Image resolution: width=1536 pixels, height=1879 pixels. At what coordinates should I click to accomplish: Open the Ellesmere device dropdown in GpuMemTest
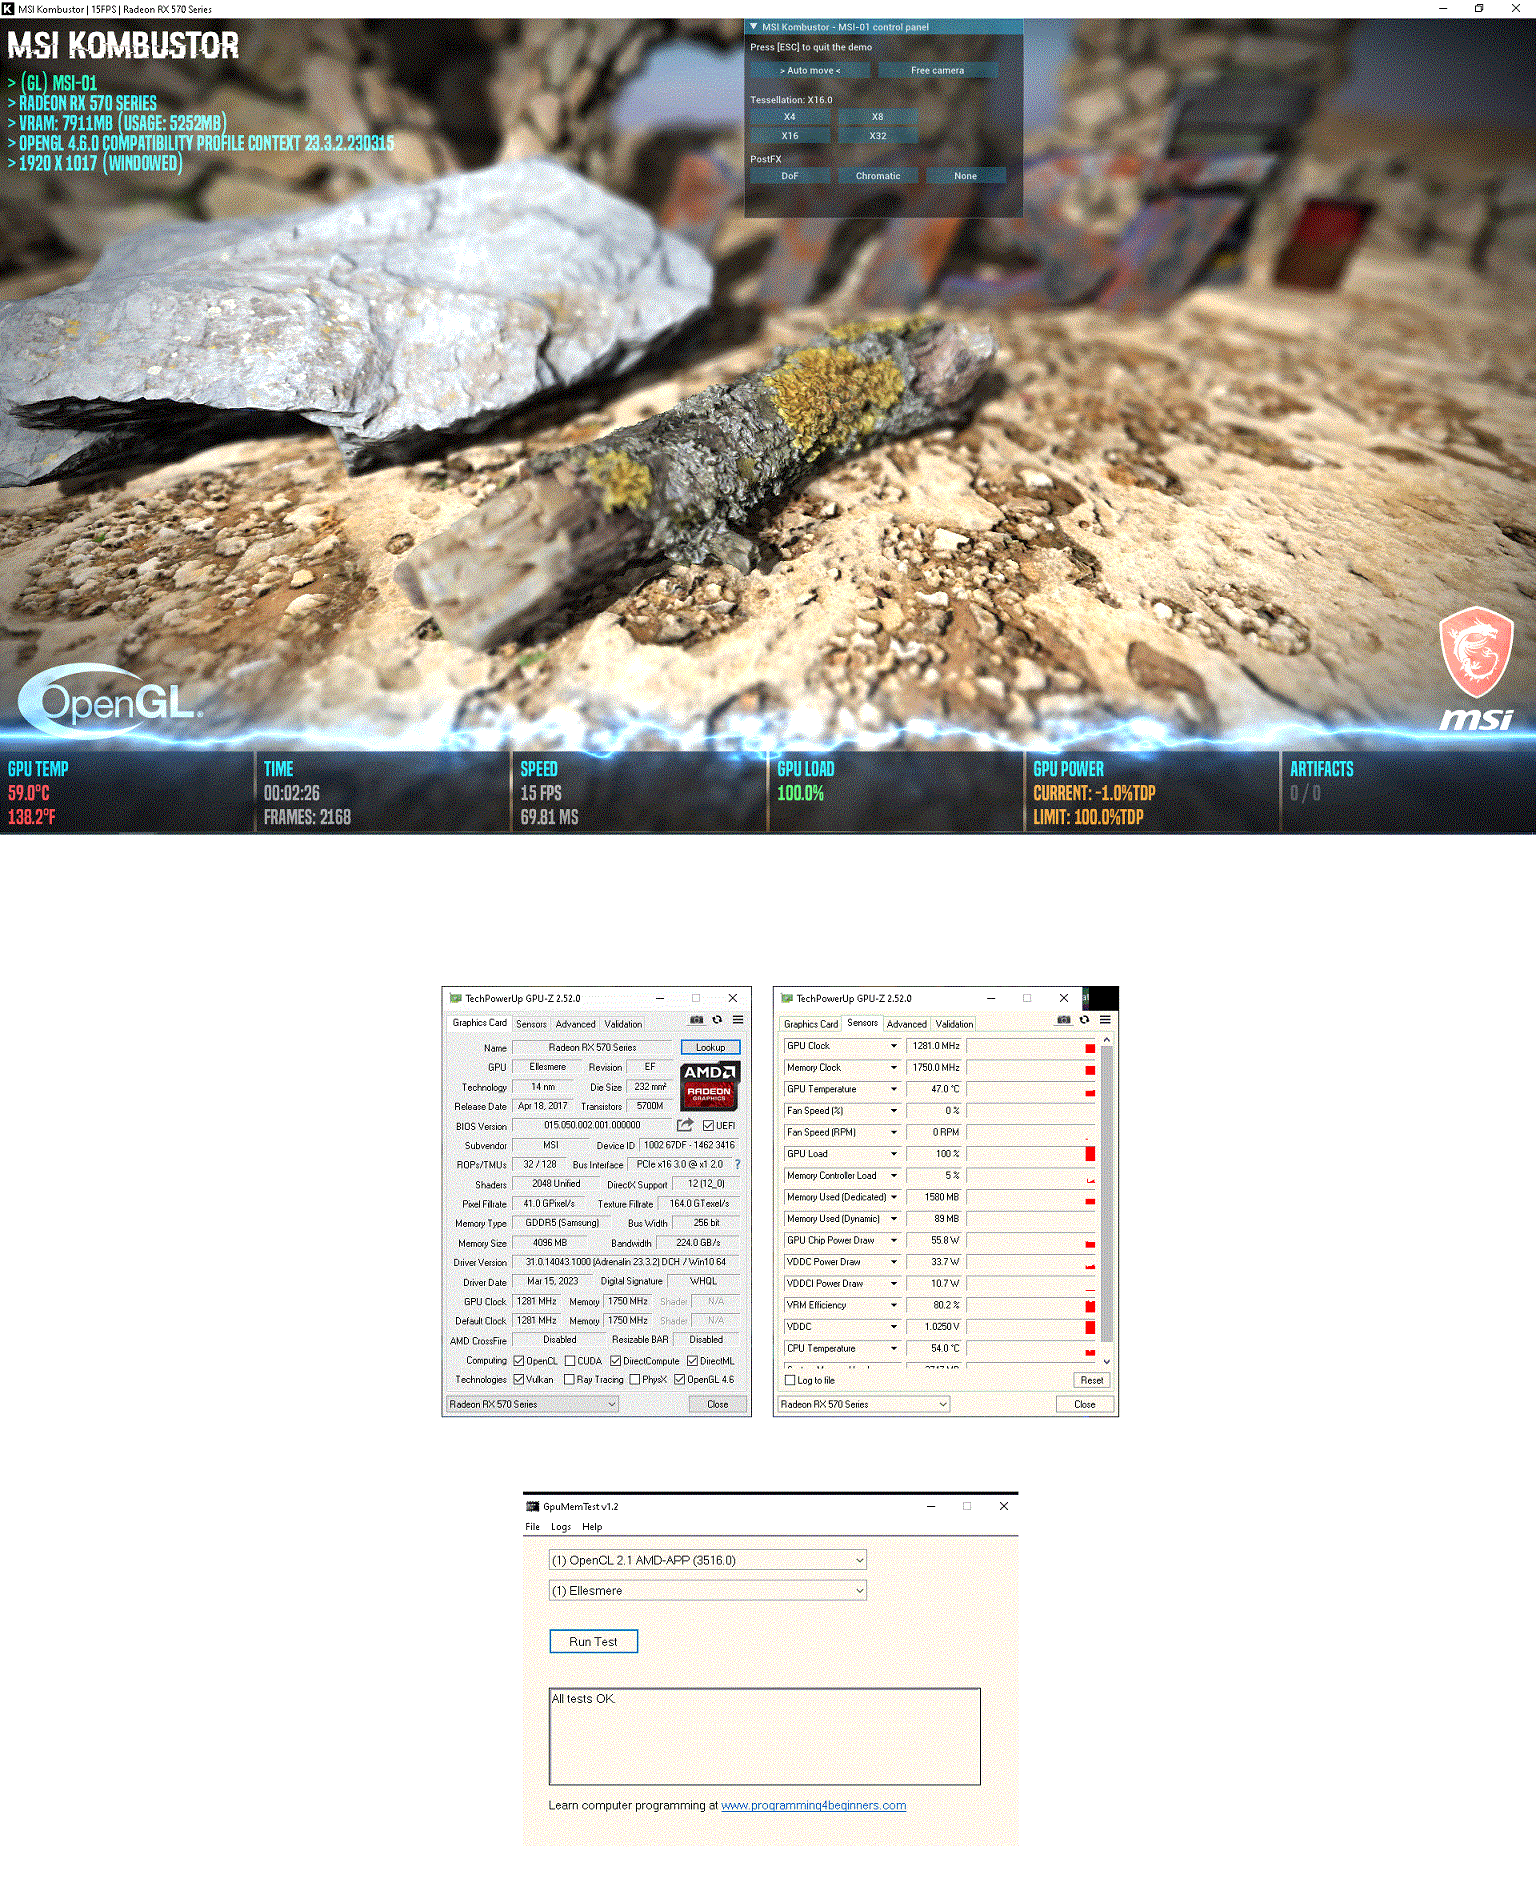coord(708,1590)
